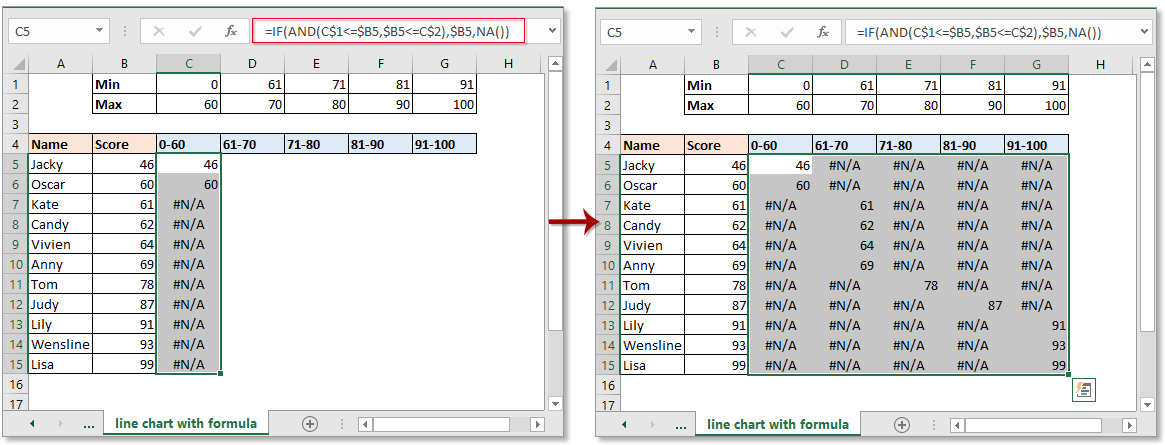Click the Cancel X icon in left formula bar
The image size is (1165, 445).
(159, 32)
